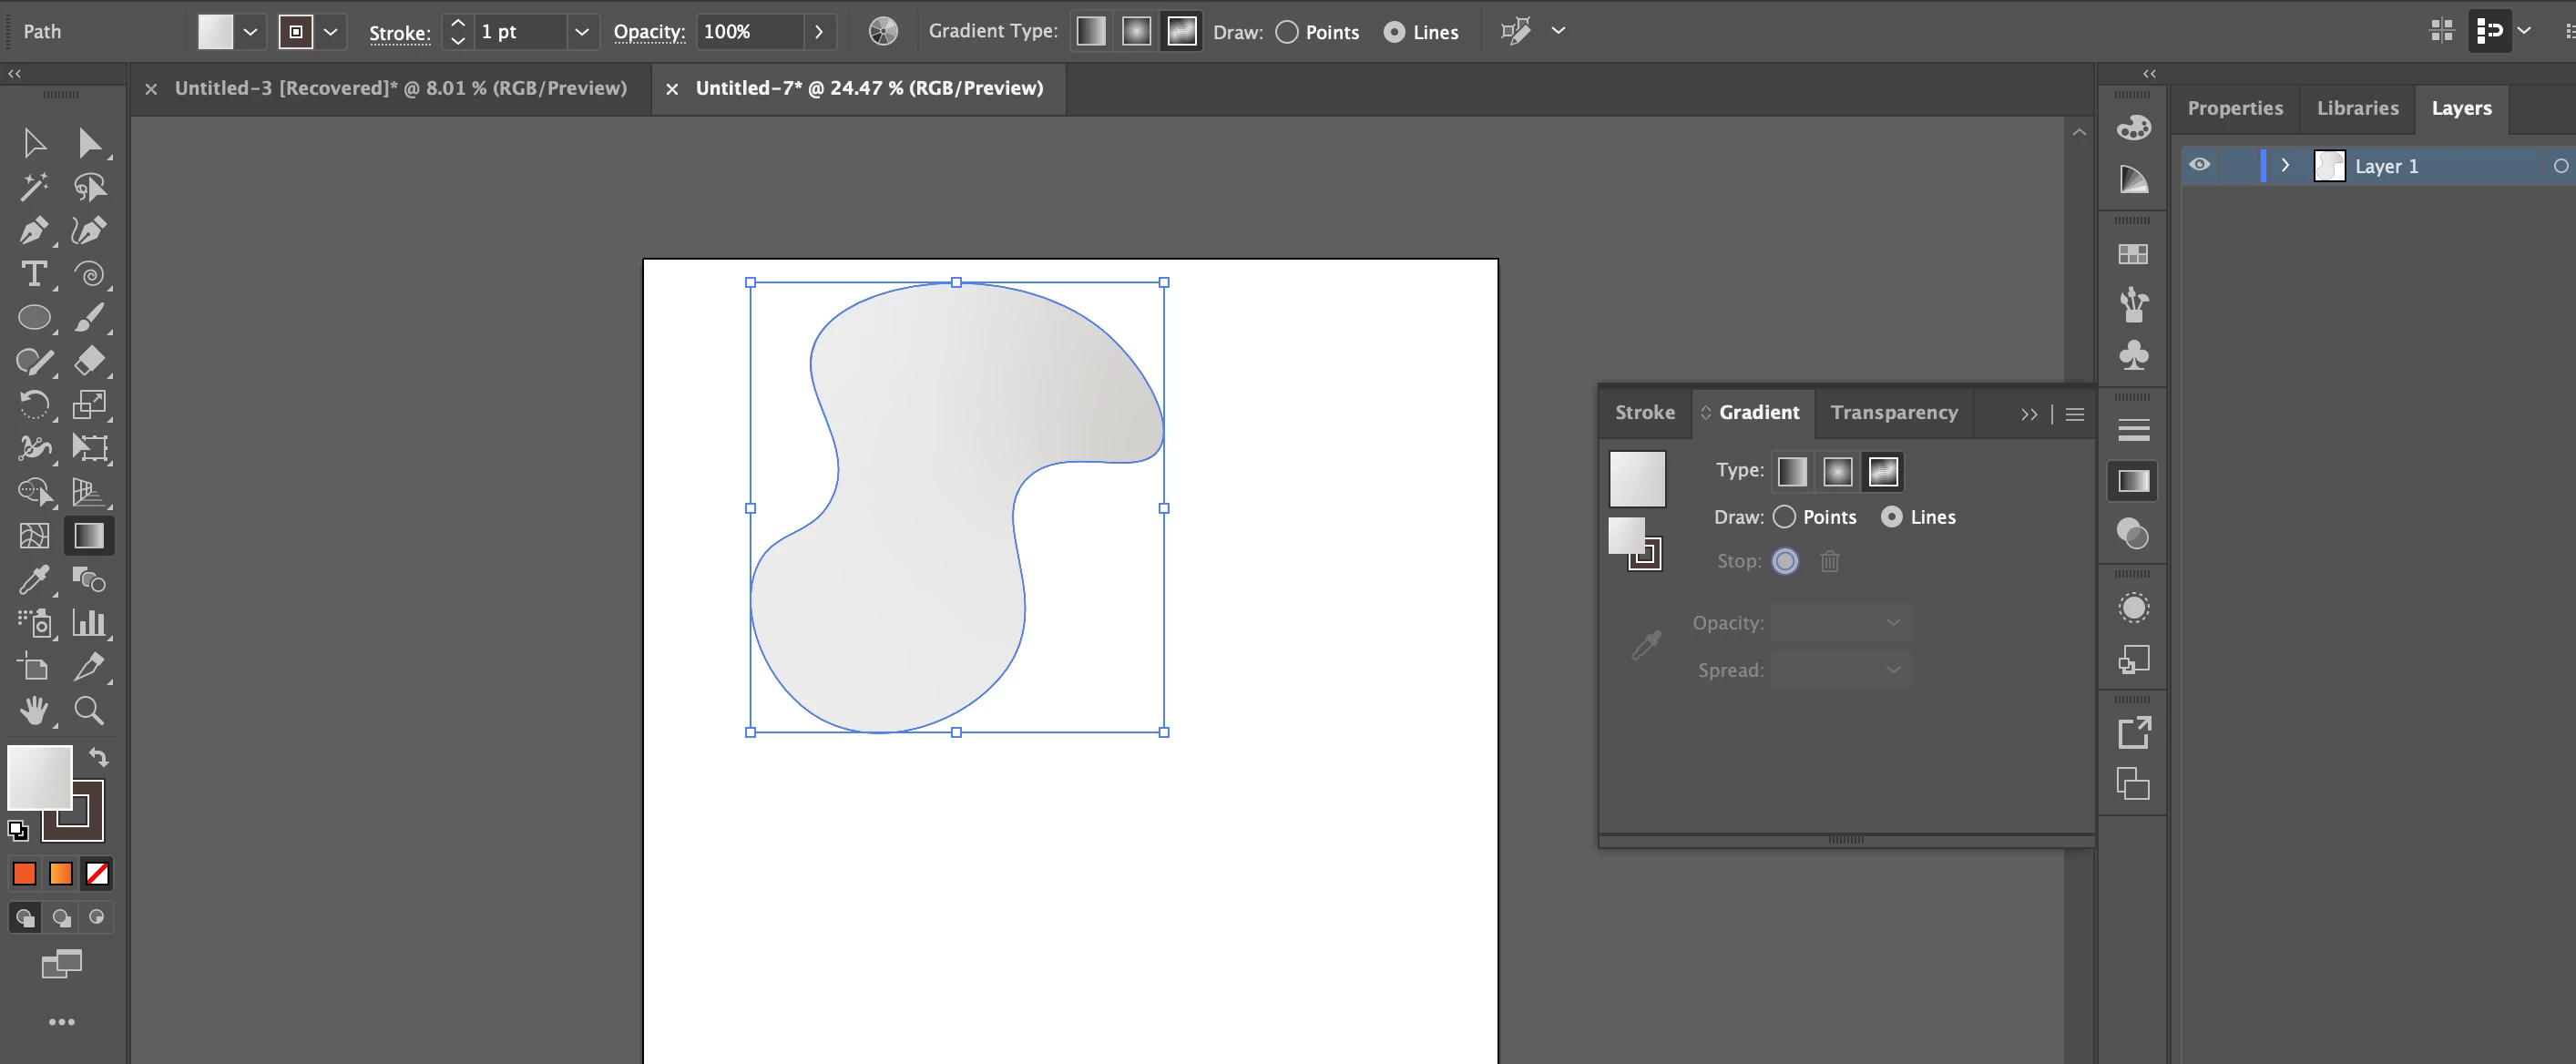Click the gradient fill swatch in Gradient panel
Screen dimensions: 2576x1064
(x=1636, y=479)
